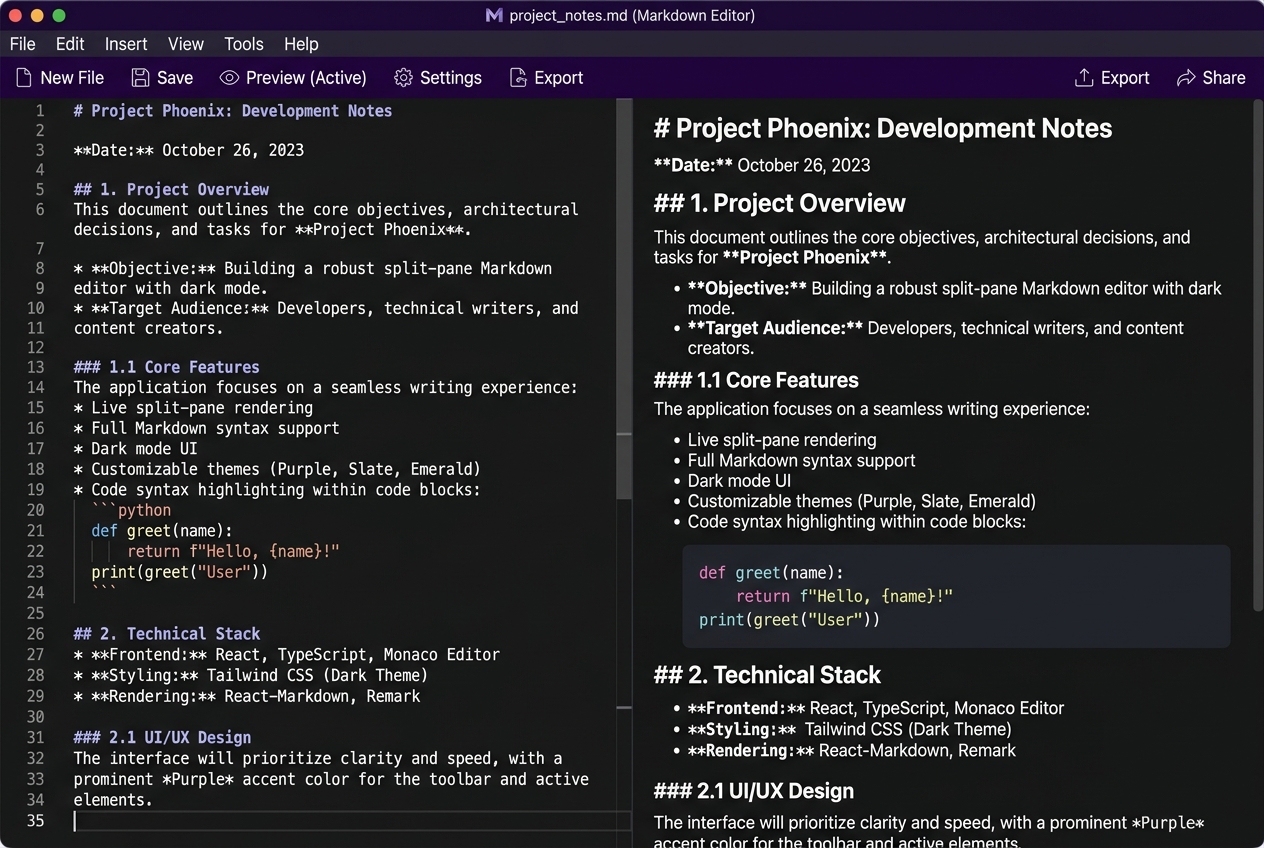Click "## 1. Project Overview" in editor pane

click(171, 190)
